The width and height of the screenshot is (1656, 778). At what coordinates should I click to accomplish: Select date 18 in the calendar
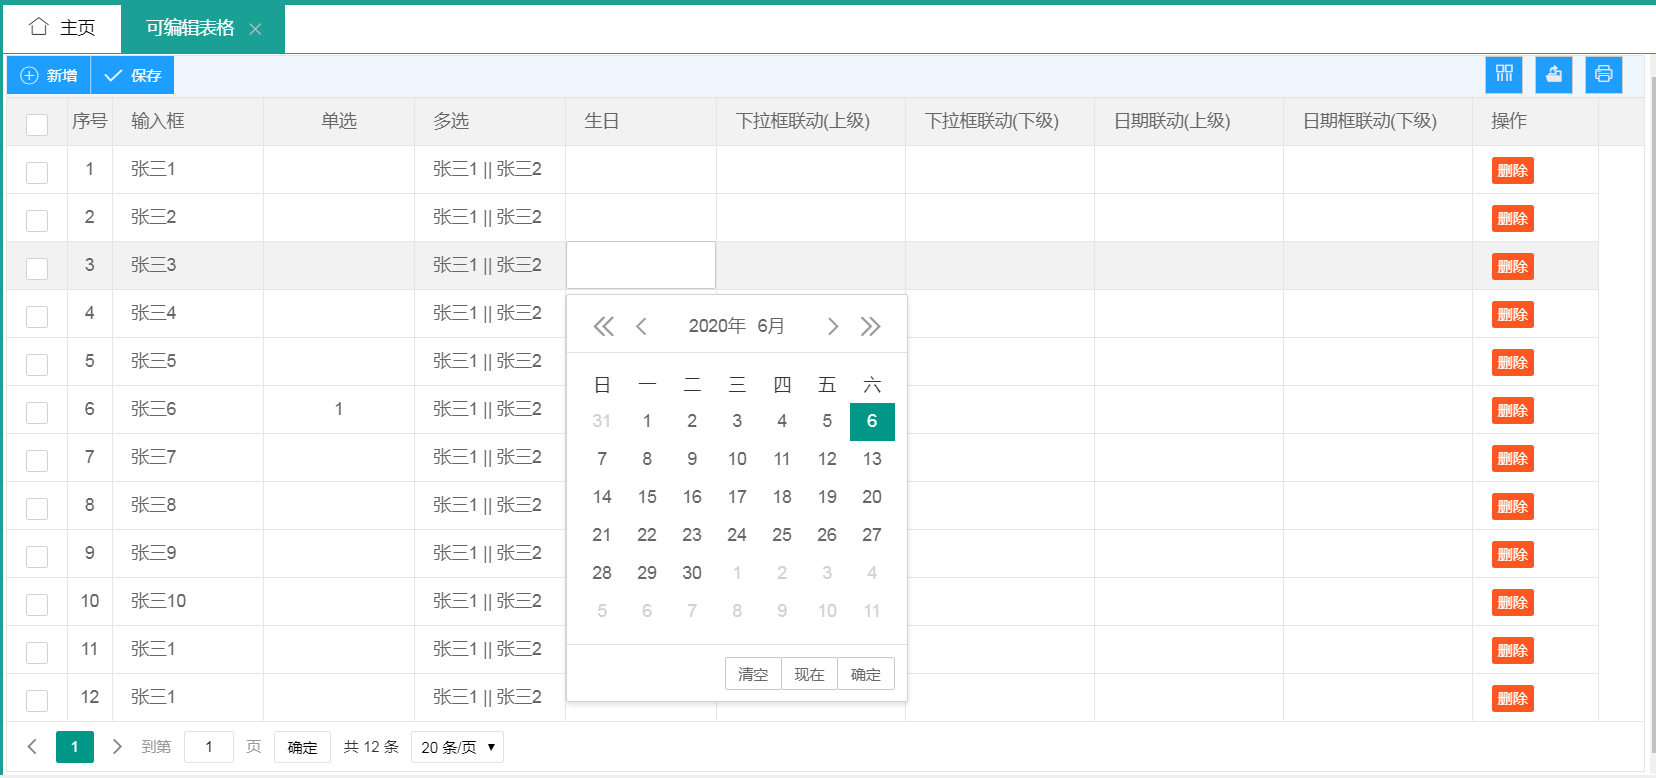(782, 497)
